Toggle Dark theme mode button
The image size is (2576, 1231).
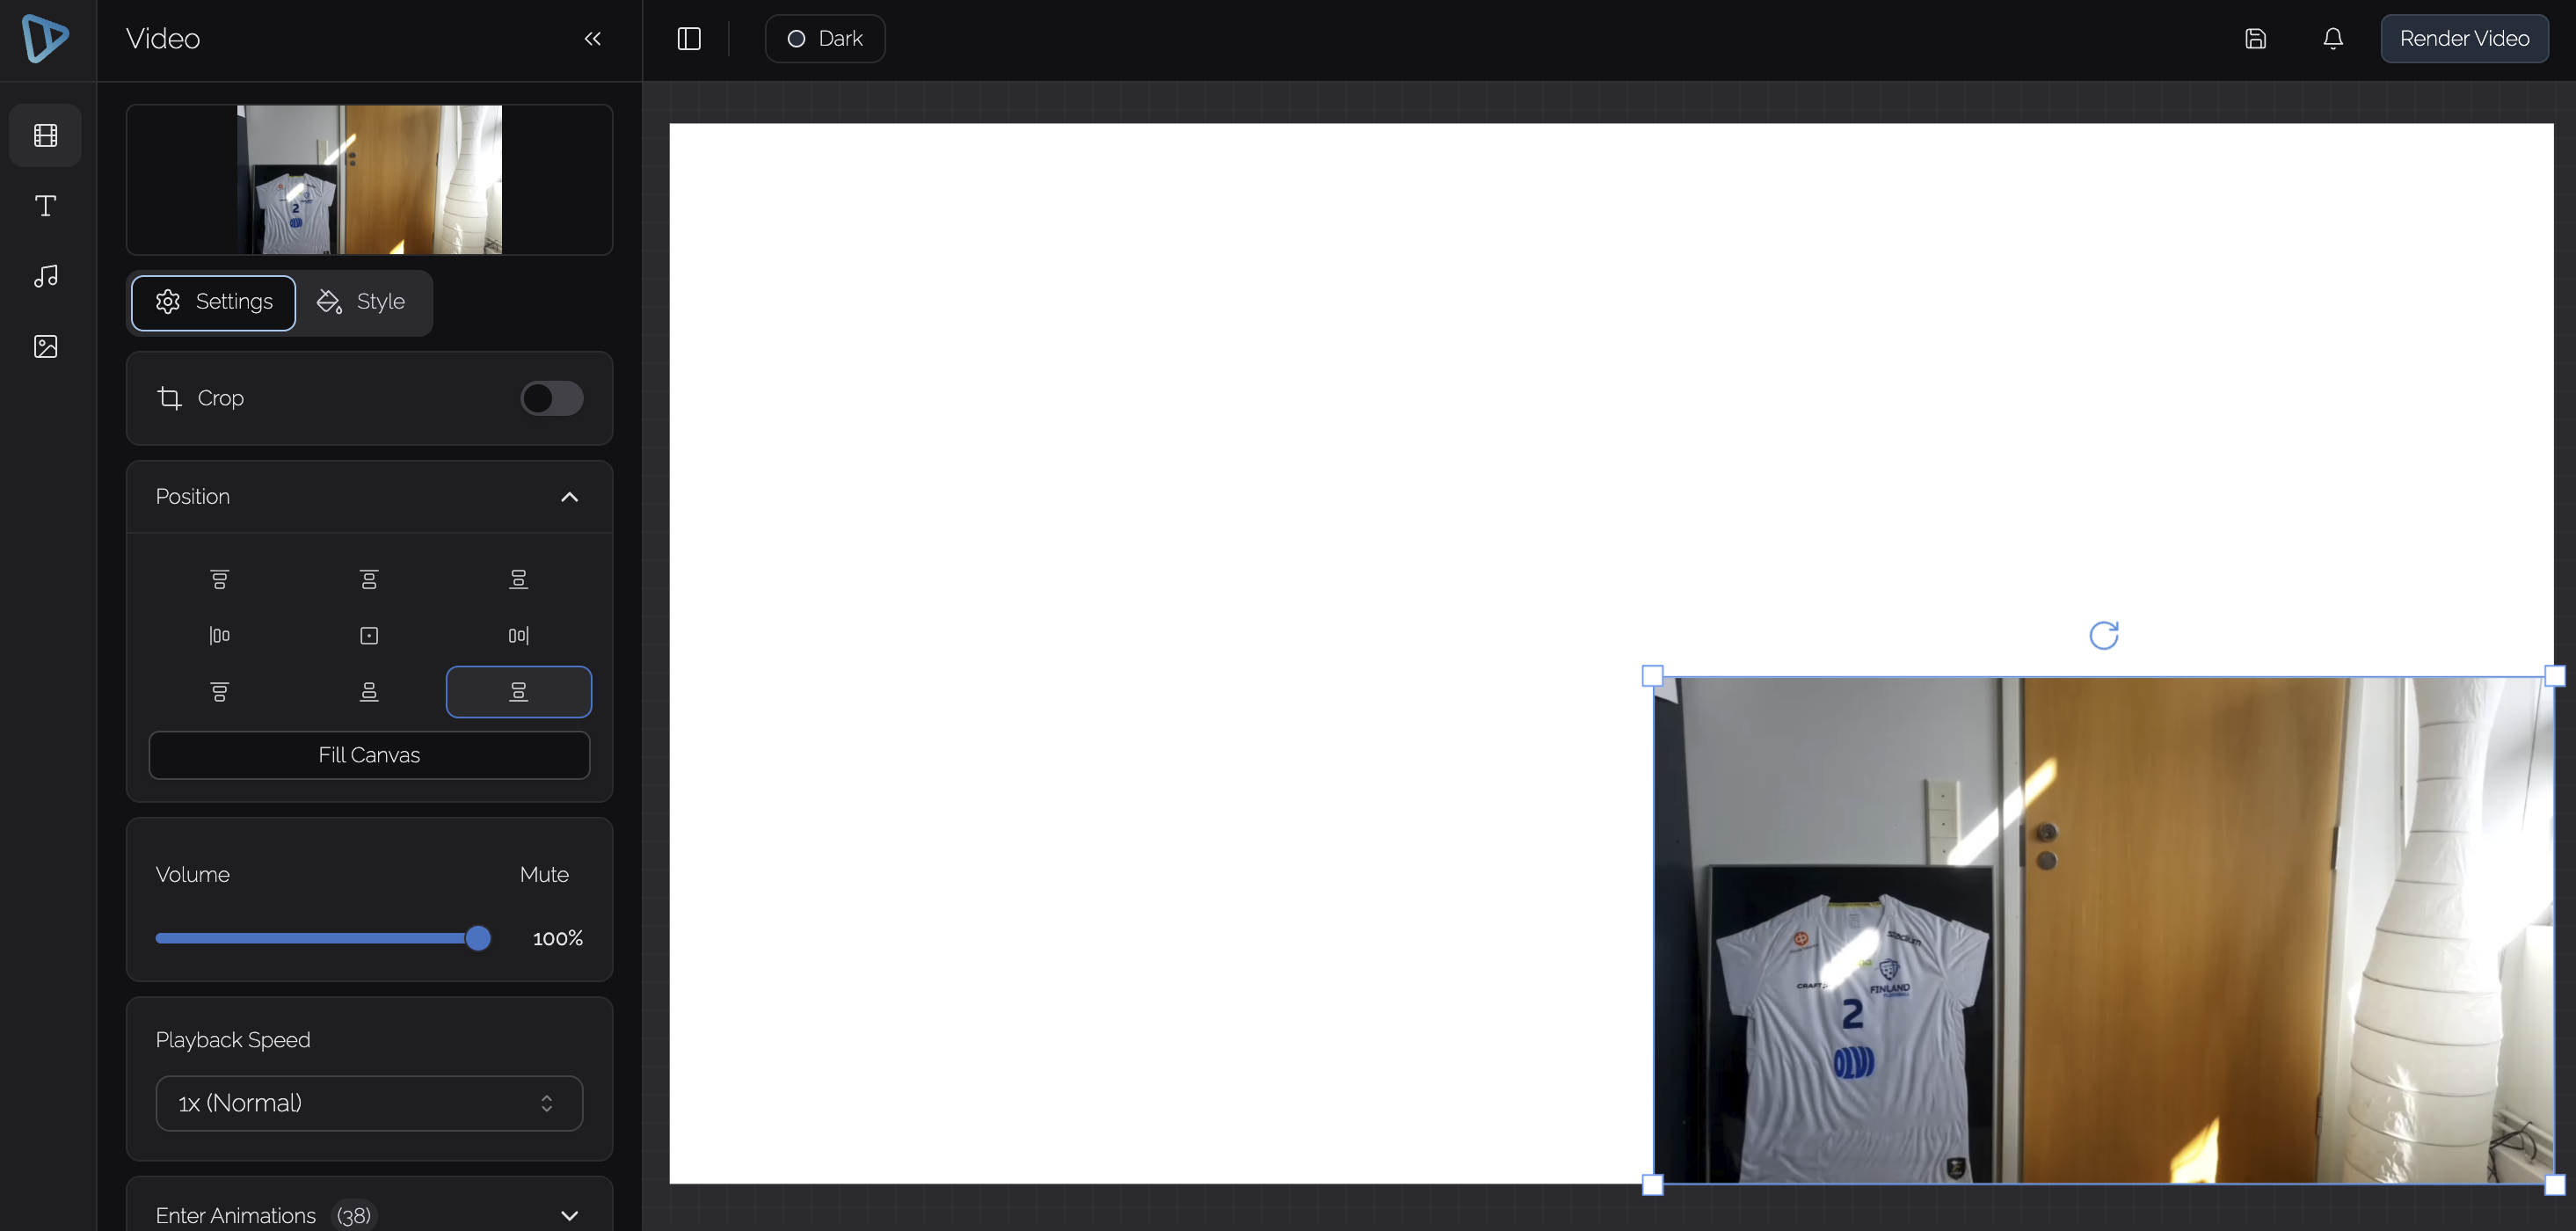click(825, 39)
